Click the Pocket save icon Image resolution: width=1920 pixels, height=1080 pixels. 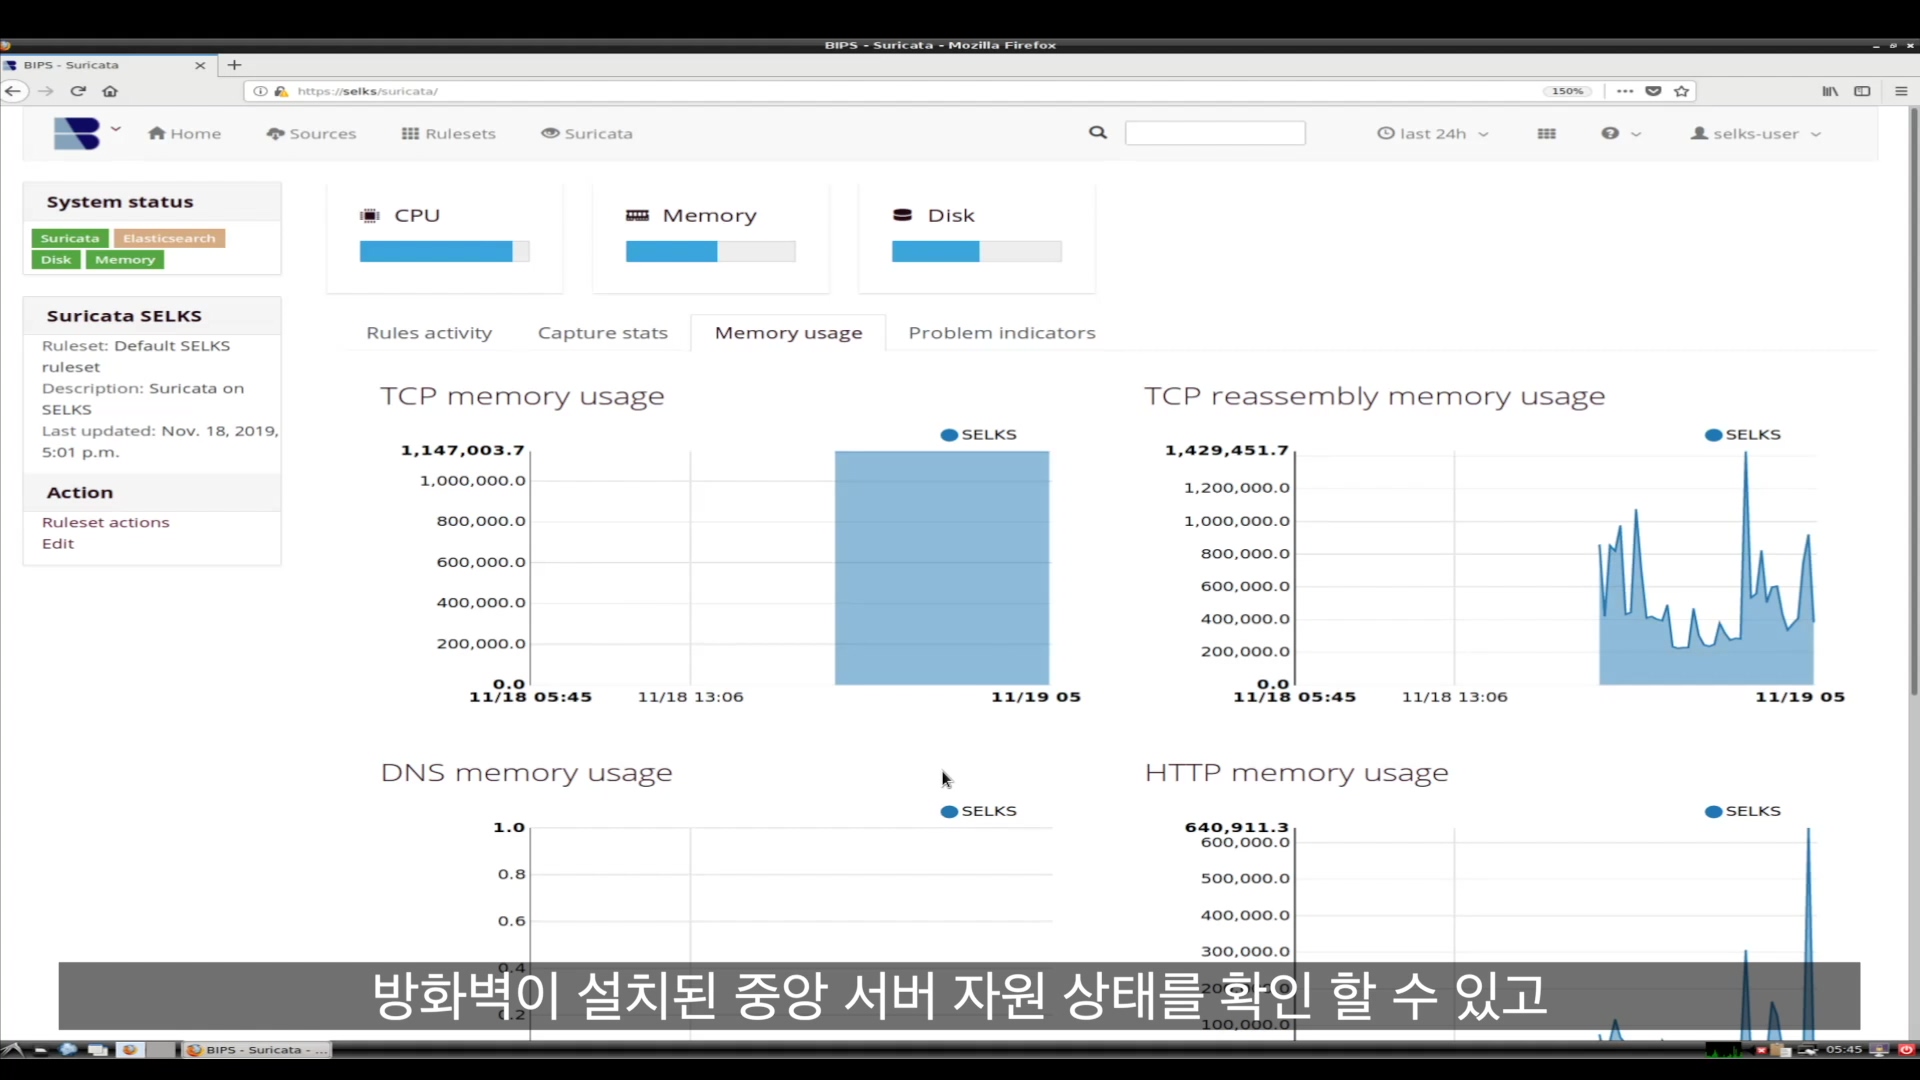[x=1654, y=91]
